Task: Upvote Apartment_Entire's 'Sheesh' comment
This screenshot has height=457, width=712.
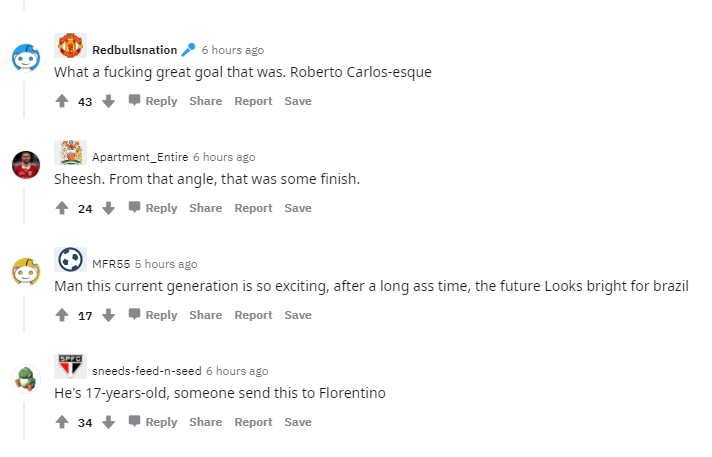Action: tap(62, 208)
